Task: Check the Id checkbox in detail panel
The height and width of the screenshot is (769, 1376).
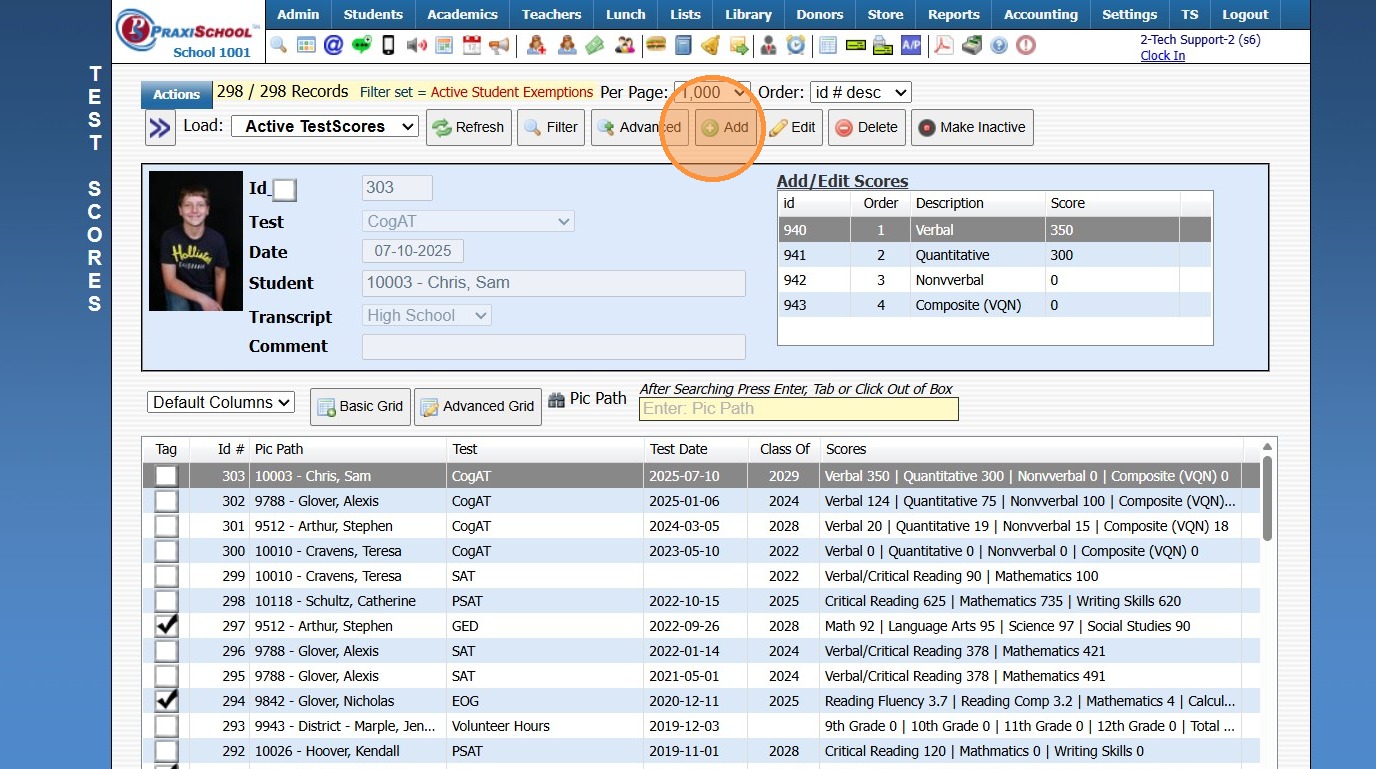Action: [285, 190]
